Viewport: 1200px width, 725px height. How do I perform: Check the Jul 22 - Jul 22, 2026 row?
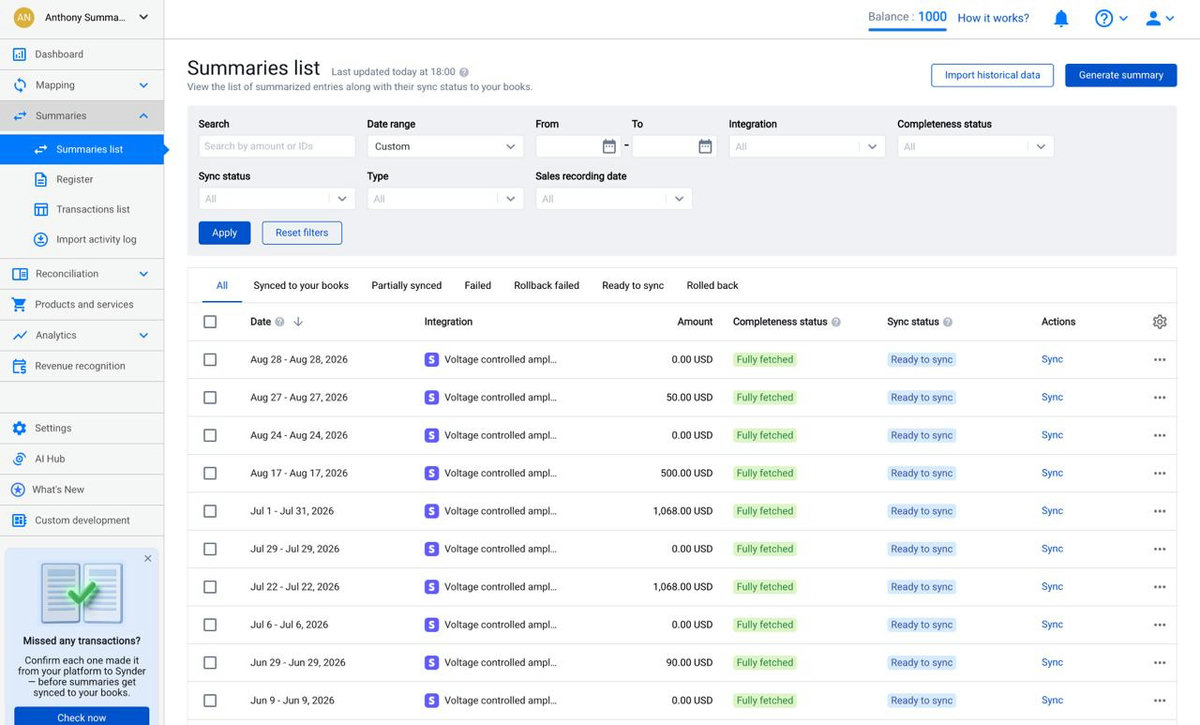click(x=210, y=587)
